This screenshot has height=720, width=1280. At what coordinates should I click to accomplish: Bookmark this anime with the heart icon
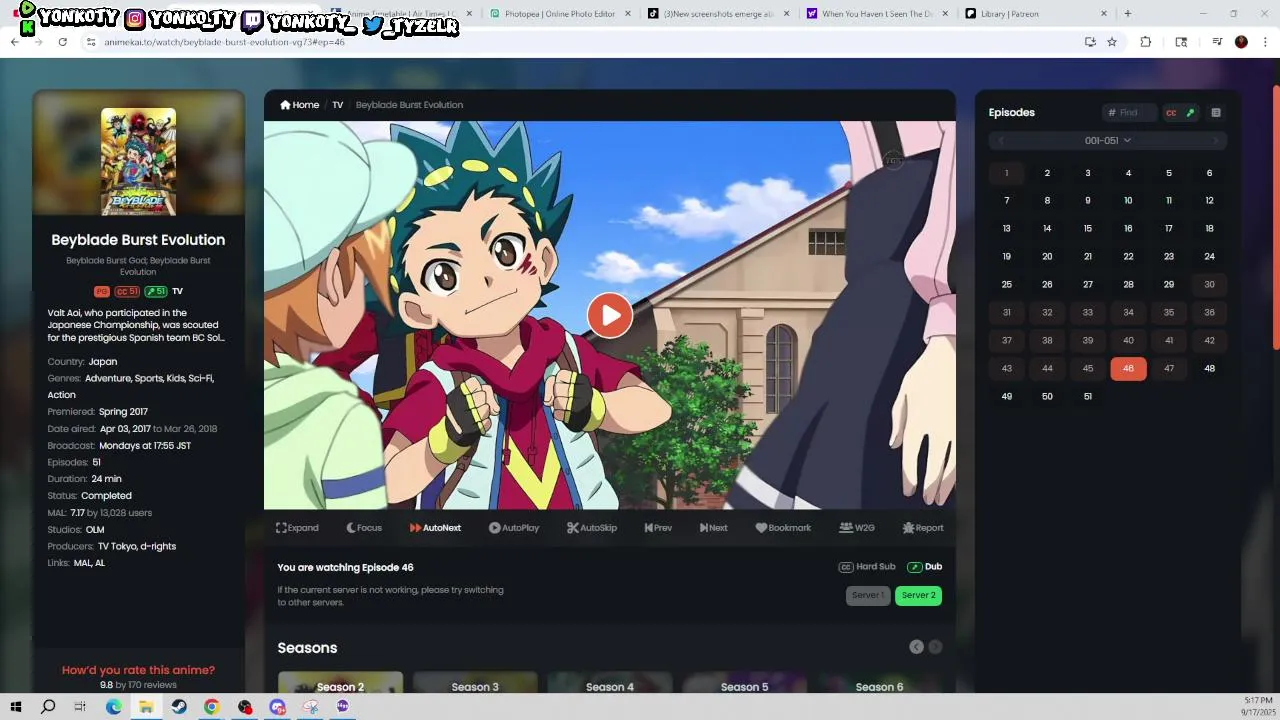783,528
